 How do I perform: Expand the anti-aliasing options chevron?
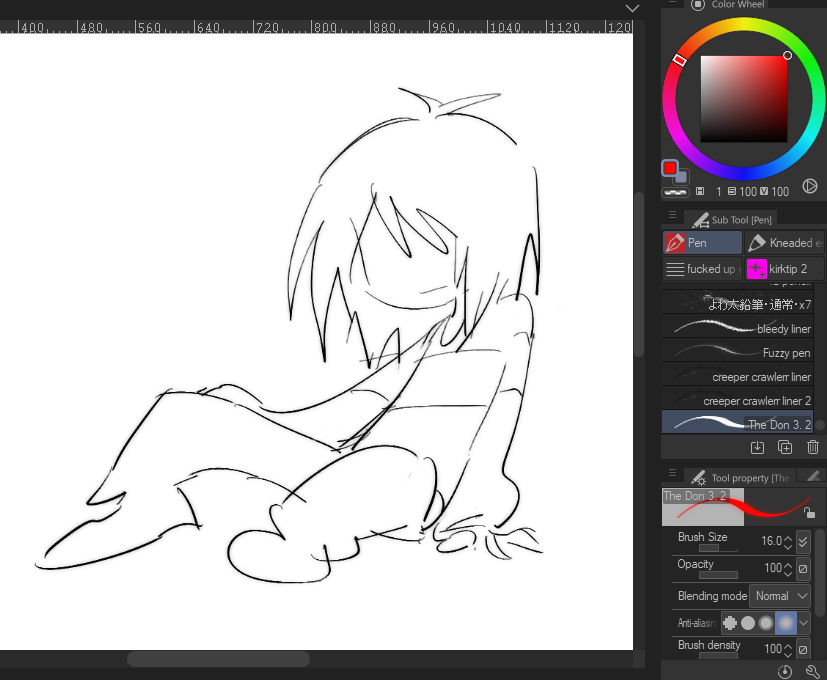(x=803, y=623)
